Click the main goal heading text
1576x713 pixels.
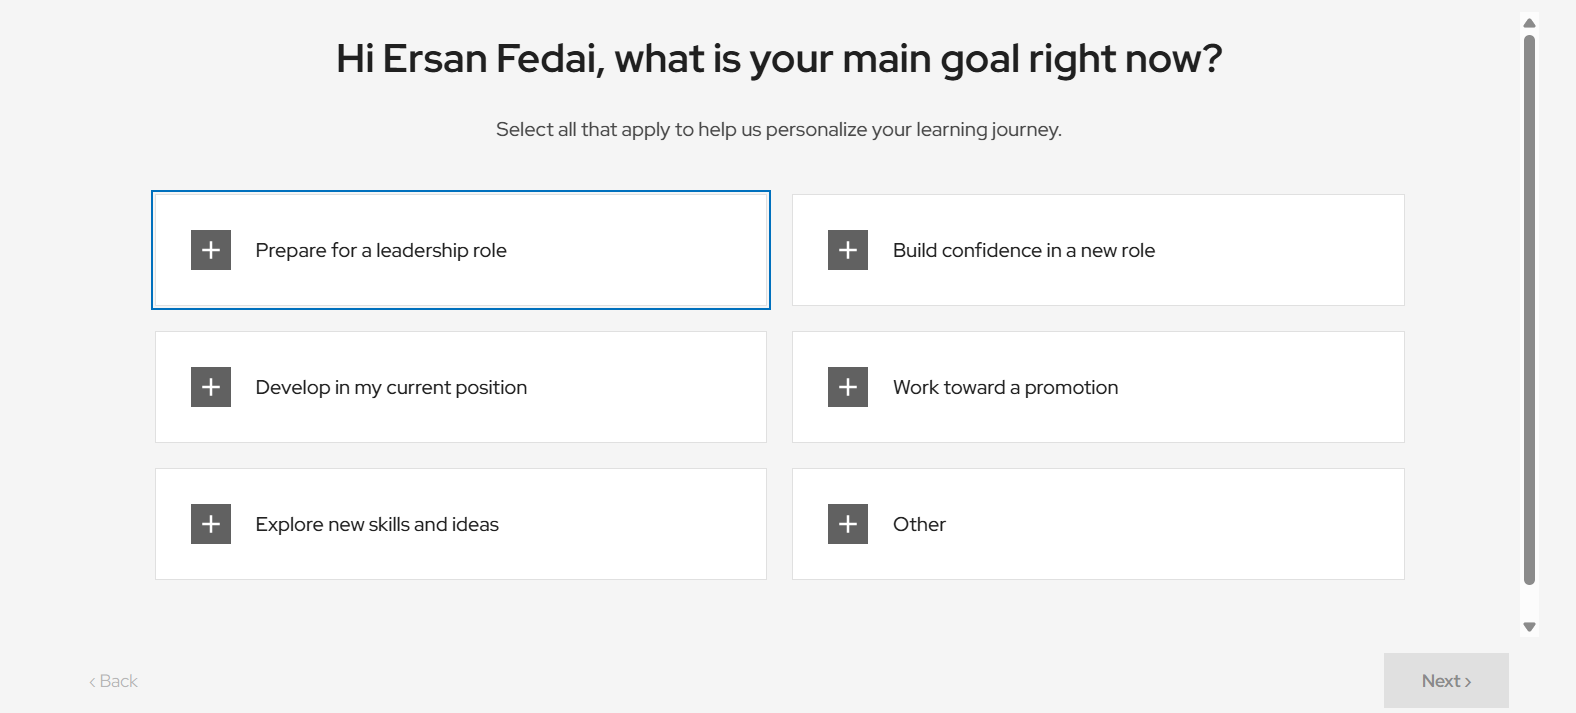pyautogui.click(x=779, y=59)
